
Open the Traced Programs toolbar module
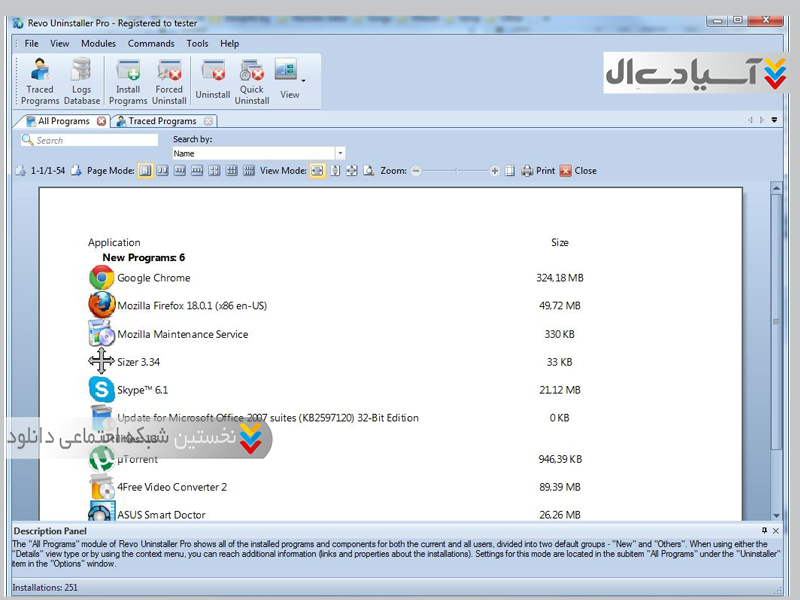[x=40, y=81]
